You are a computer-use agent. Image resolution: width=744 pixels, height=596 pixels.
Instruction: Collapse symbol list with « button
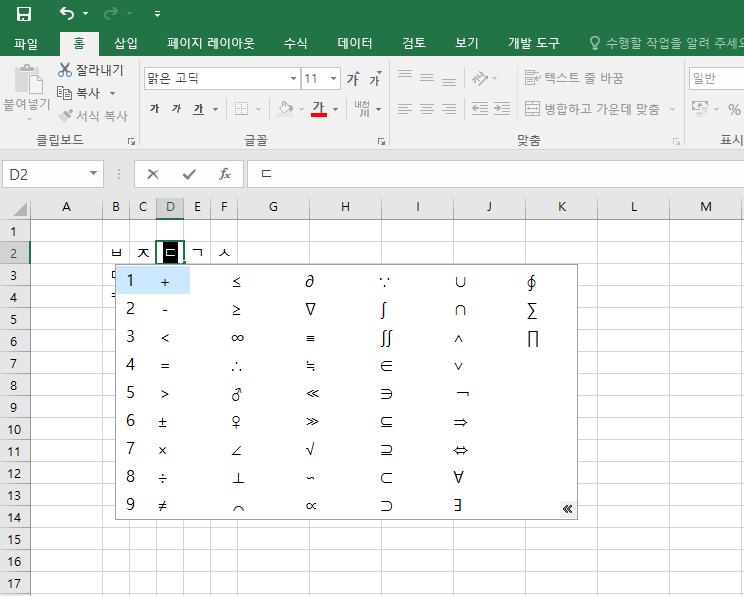[x=567, y=509]
